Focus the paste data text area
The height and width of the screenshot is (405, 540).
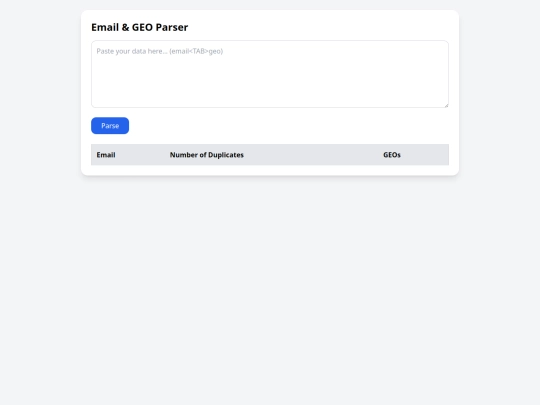[270, 74]
